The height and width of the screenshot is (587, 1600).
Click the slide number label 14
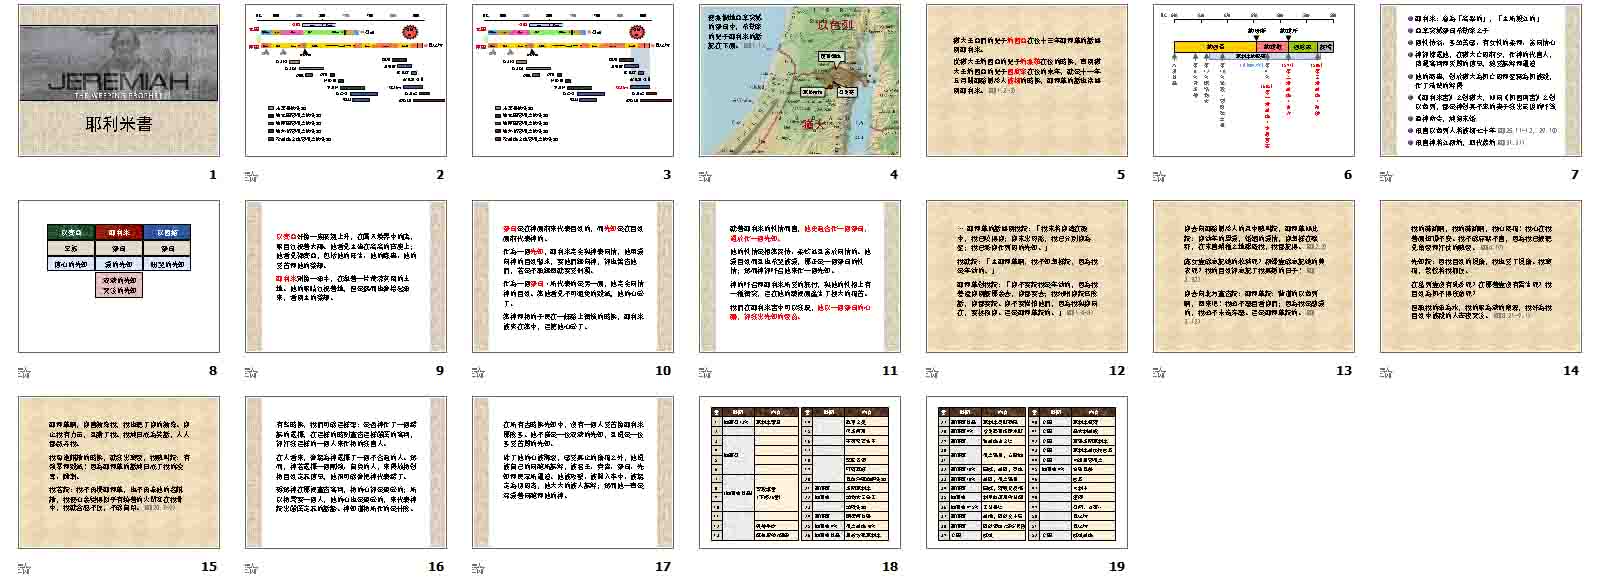(1570, 371)
